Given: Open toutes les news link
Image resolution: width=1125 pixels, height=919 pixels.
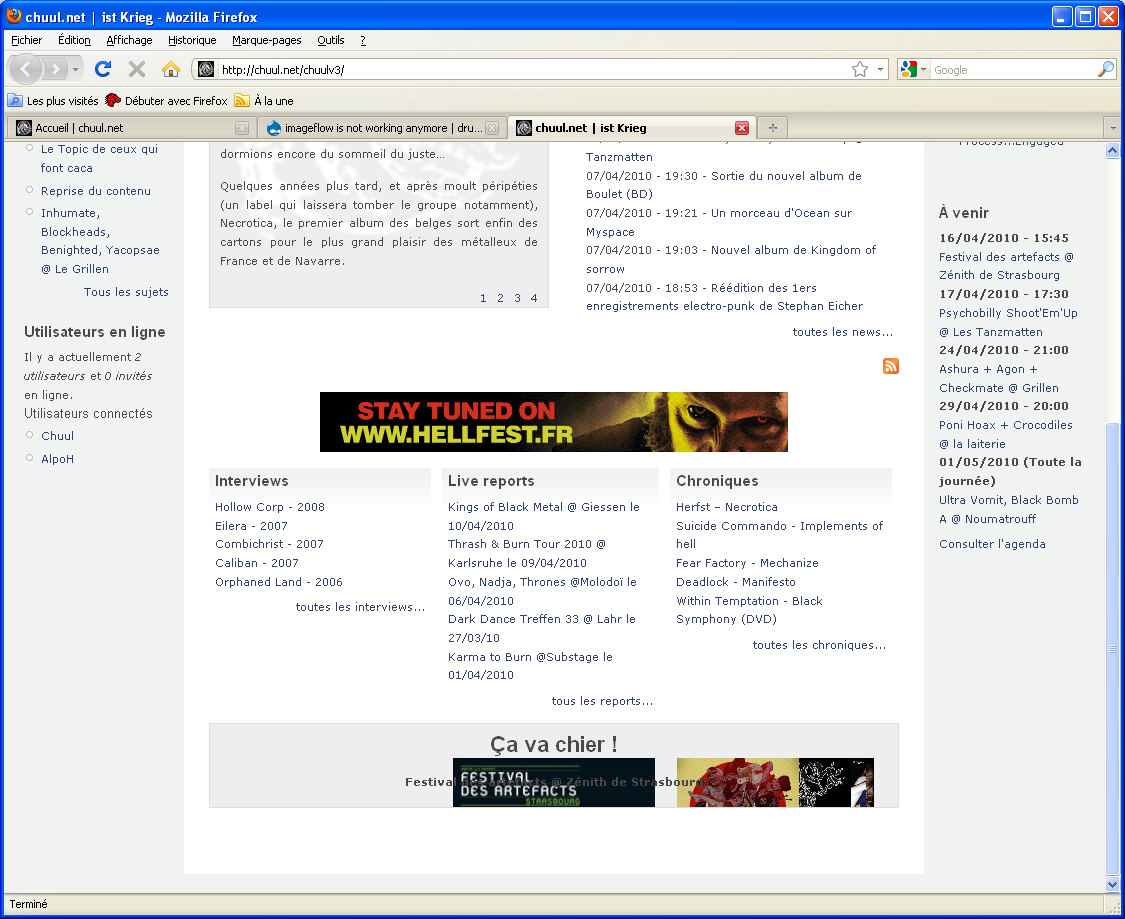Looking at the screenshot, I should [x=842, y=332].
